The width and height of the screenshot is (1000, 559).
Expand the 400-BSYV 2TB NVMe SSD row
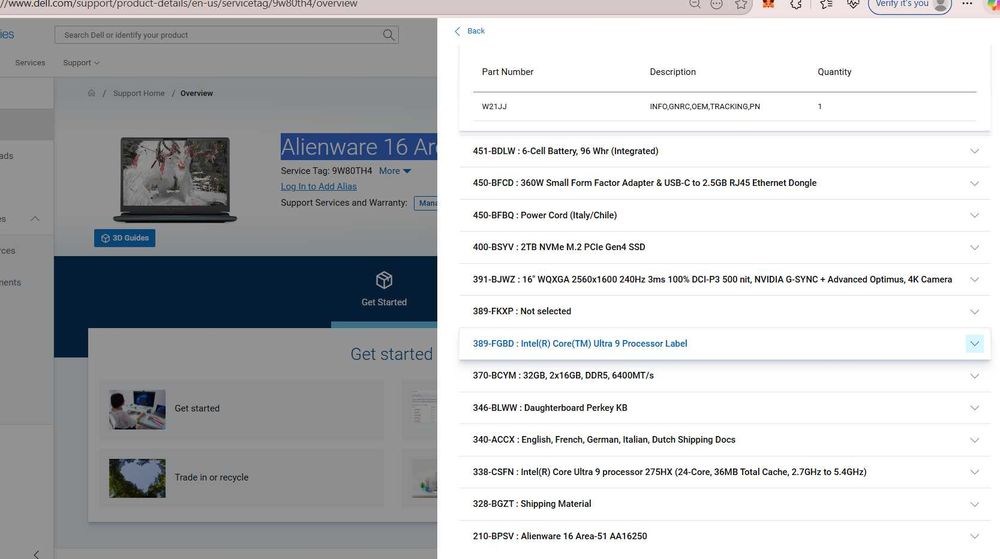coord(724,247)
